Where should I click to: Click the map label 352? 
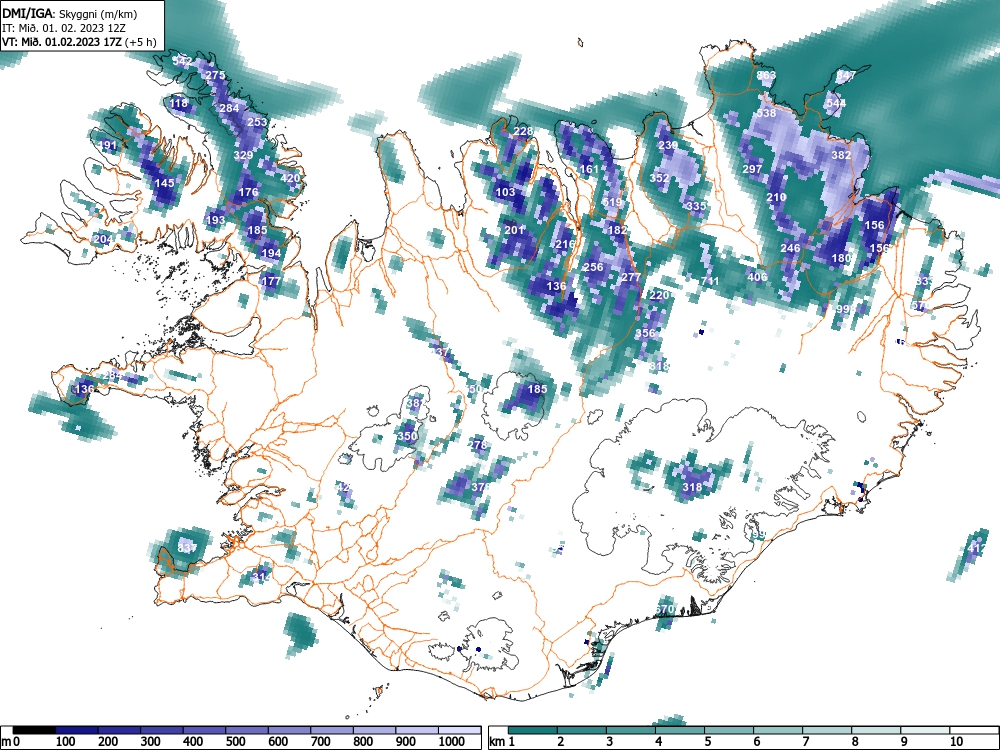659,178
